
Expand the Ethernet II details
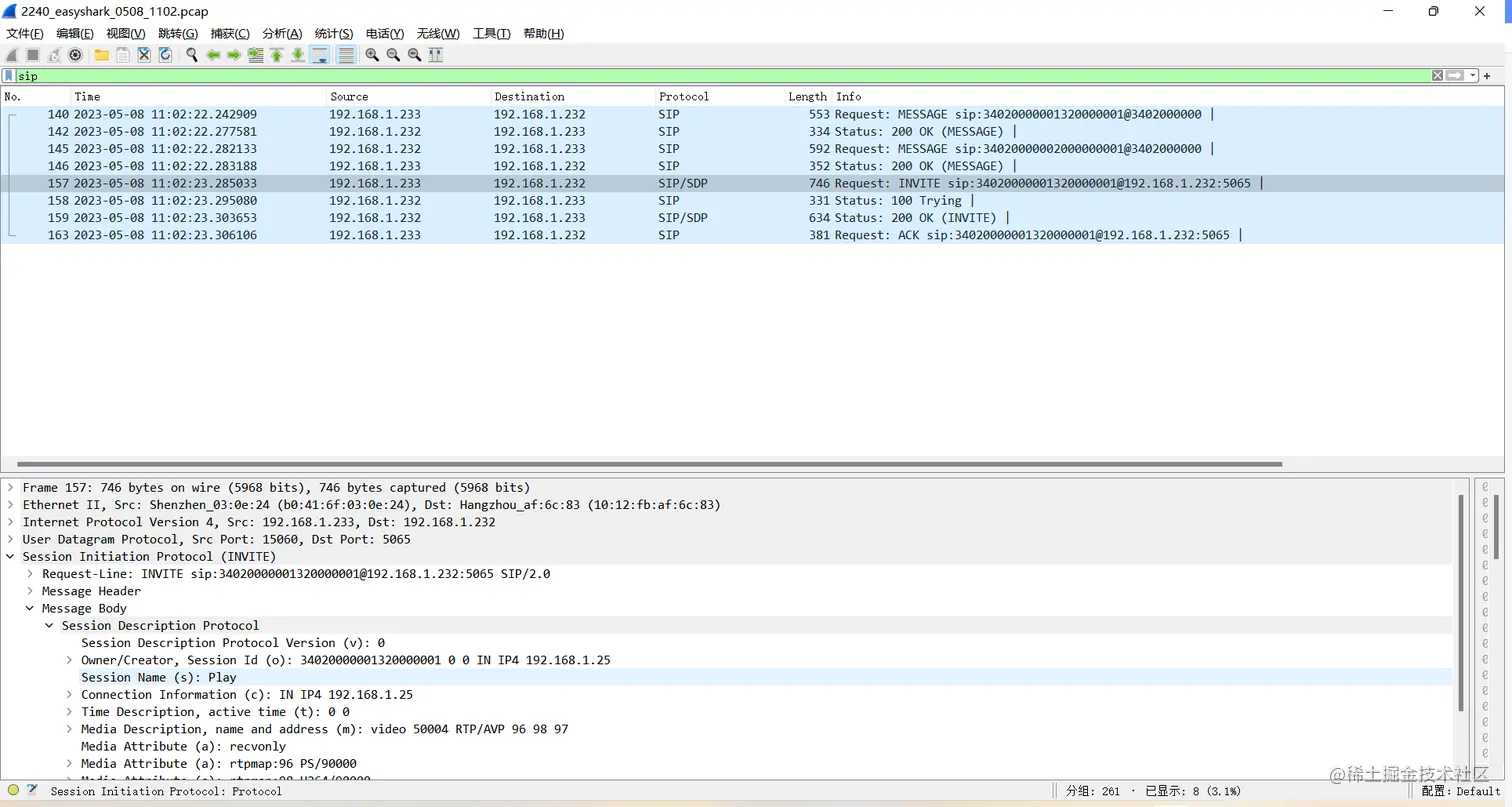pos(11,505)
